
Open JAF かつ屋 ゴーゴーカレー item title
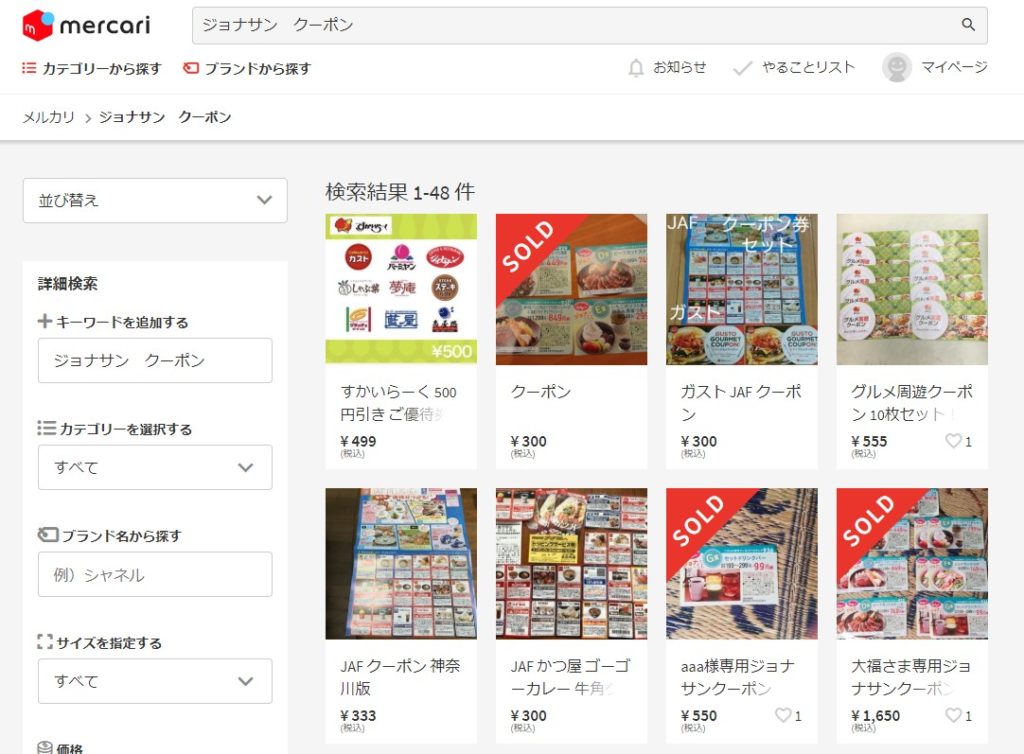coord(570,677)
